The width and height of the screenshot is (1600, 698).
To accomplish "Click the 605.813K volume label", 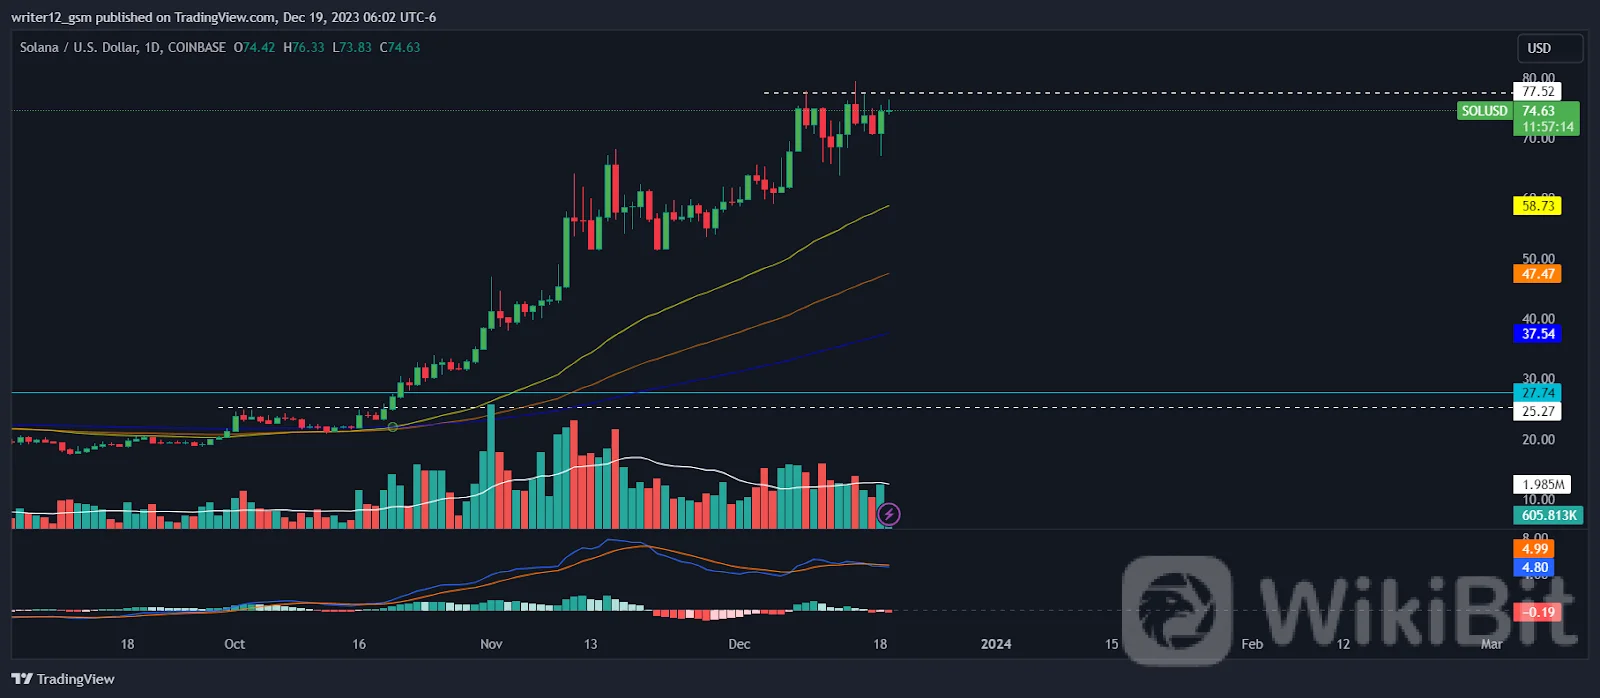I will pos(1547,515).
